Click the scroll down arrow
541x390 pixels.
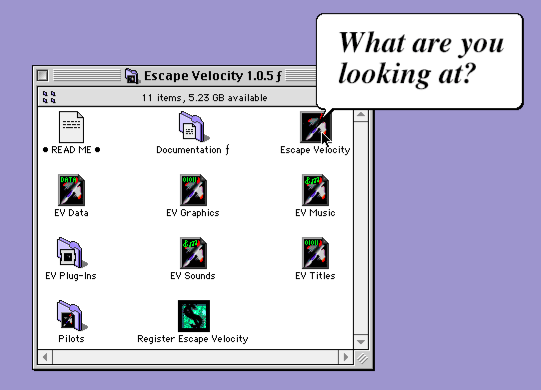pos(361,342)
